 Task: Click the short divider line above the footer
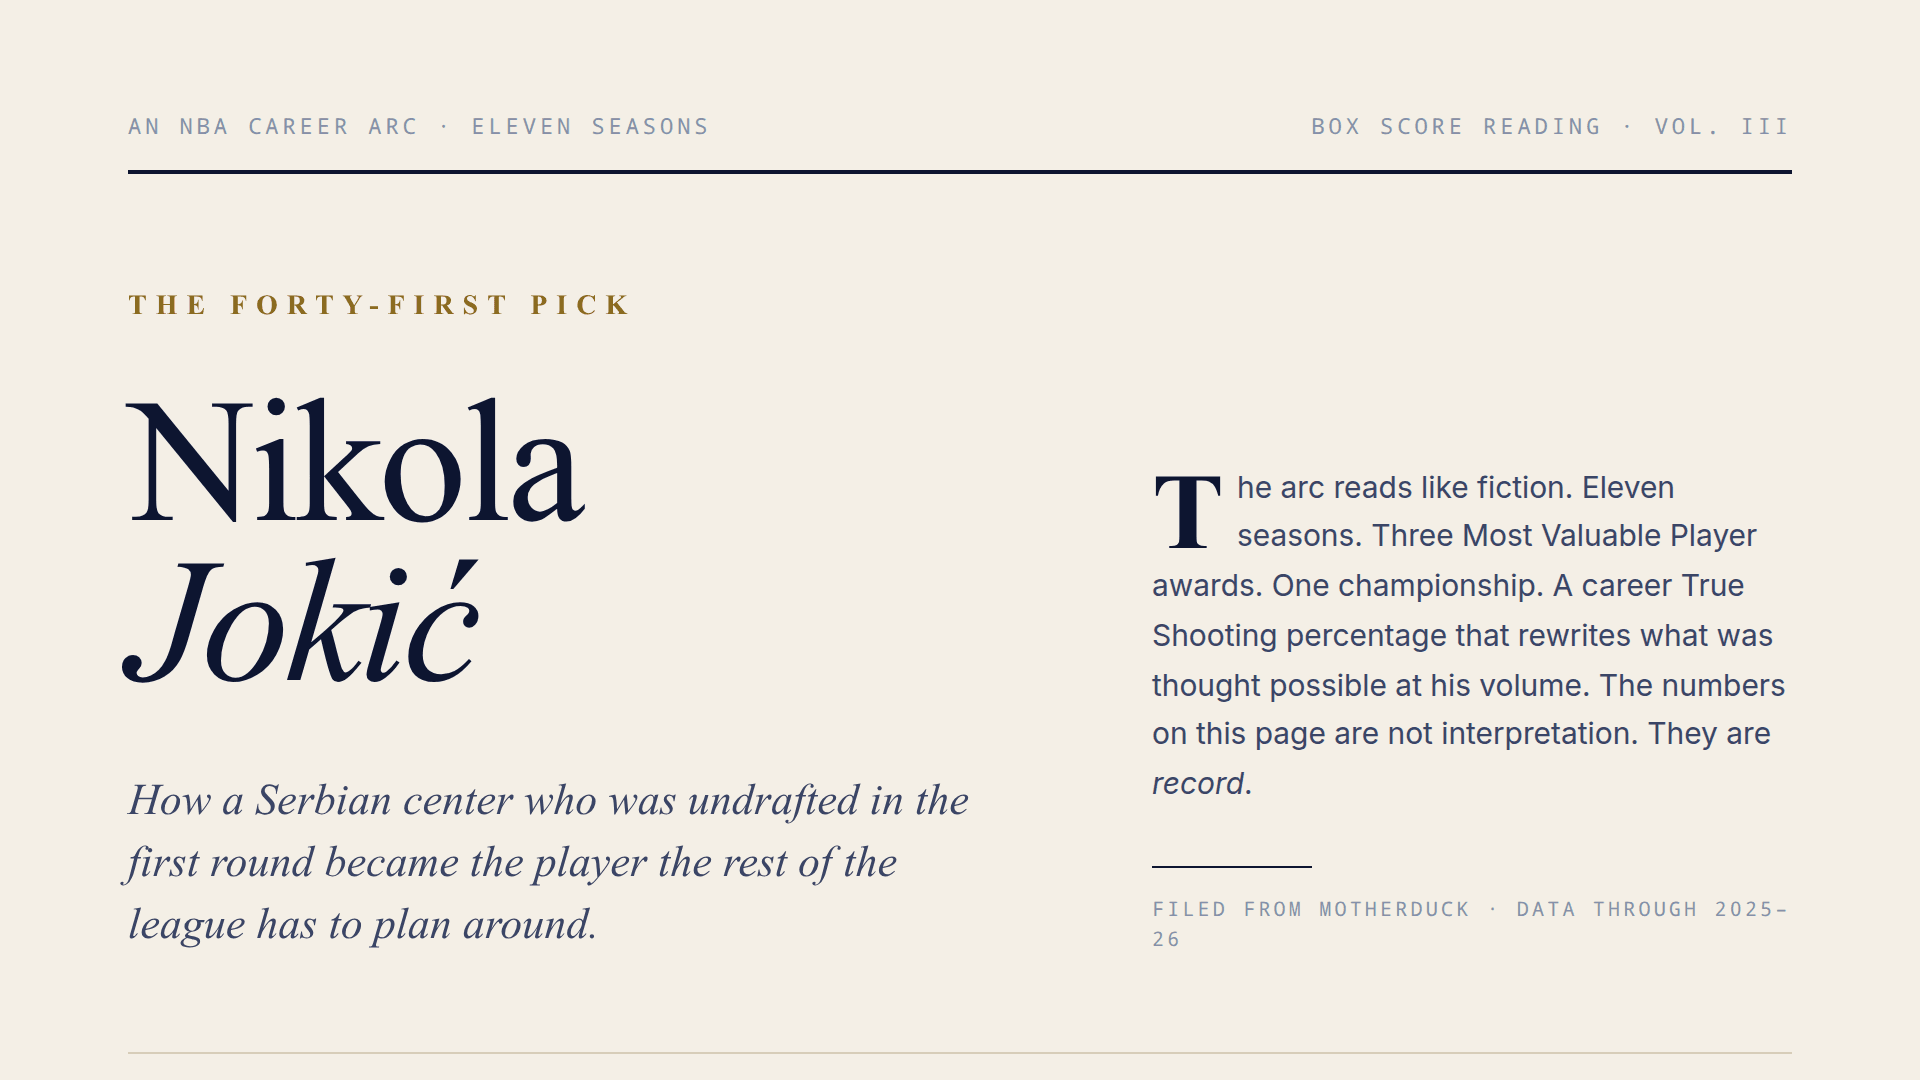click(x=1232, y=866)
